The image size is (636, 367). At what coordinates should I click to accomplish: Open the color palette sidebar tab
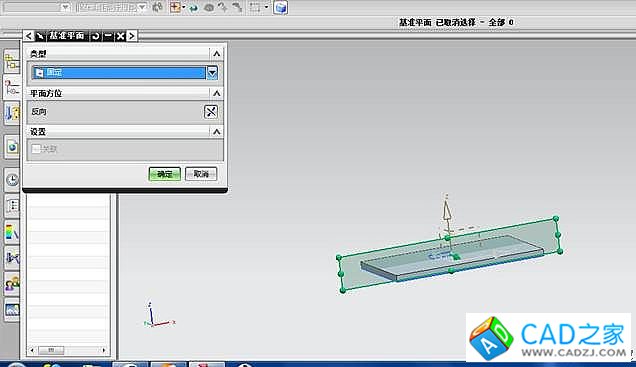point(12,232)
